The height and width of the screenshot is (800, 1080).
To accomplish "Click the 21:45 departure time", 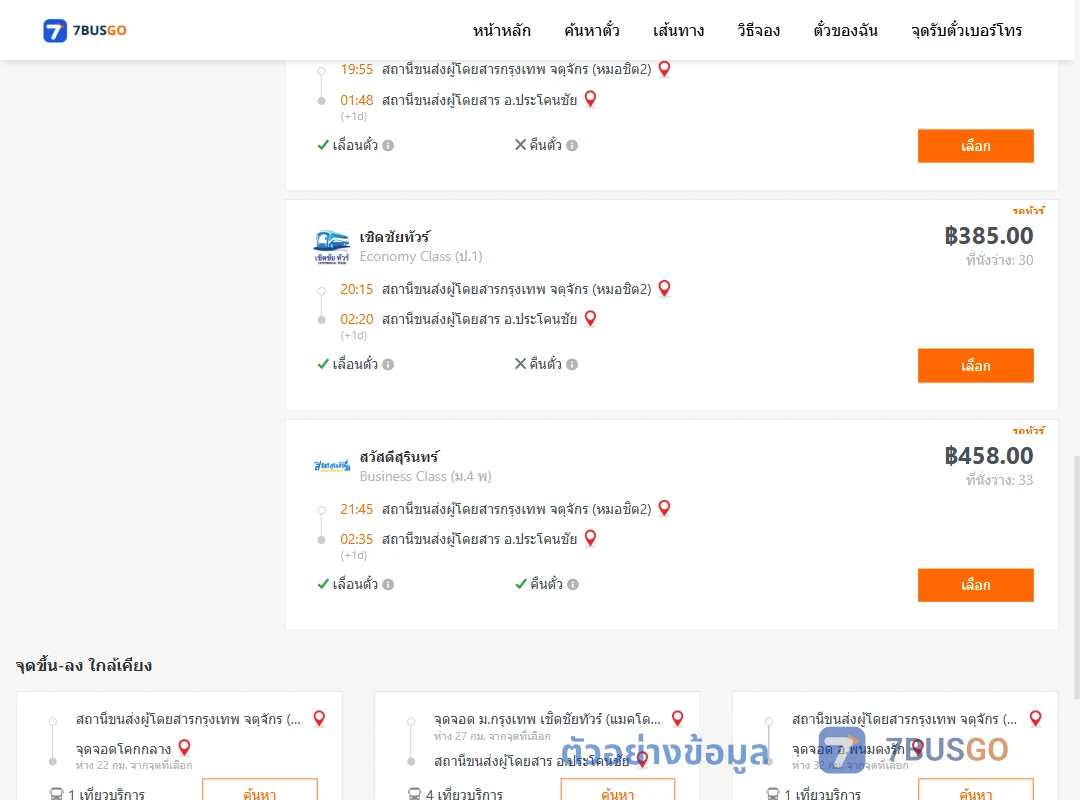I will click(x=356, y=509).
